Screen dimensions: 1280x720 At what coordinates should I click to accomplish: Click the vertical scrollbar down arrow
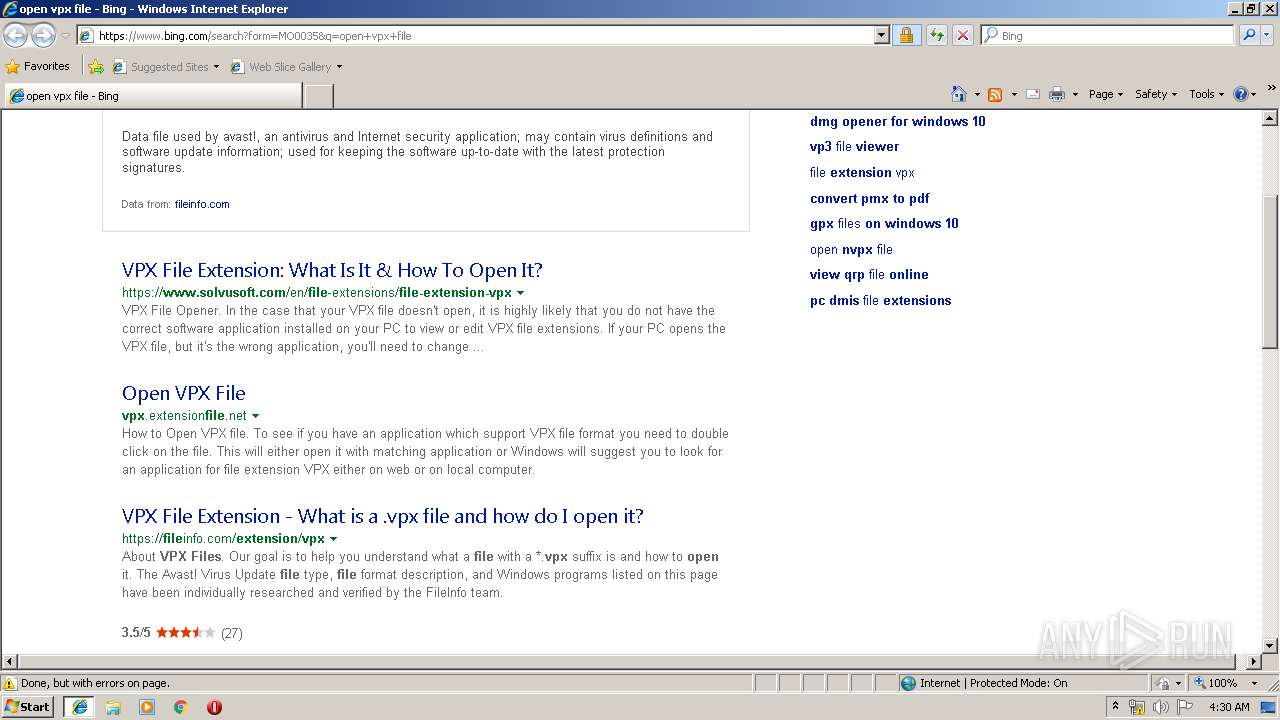pyautogui.click(x=1270, y=646)
